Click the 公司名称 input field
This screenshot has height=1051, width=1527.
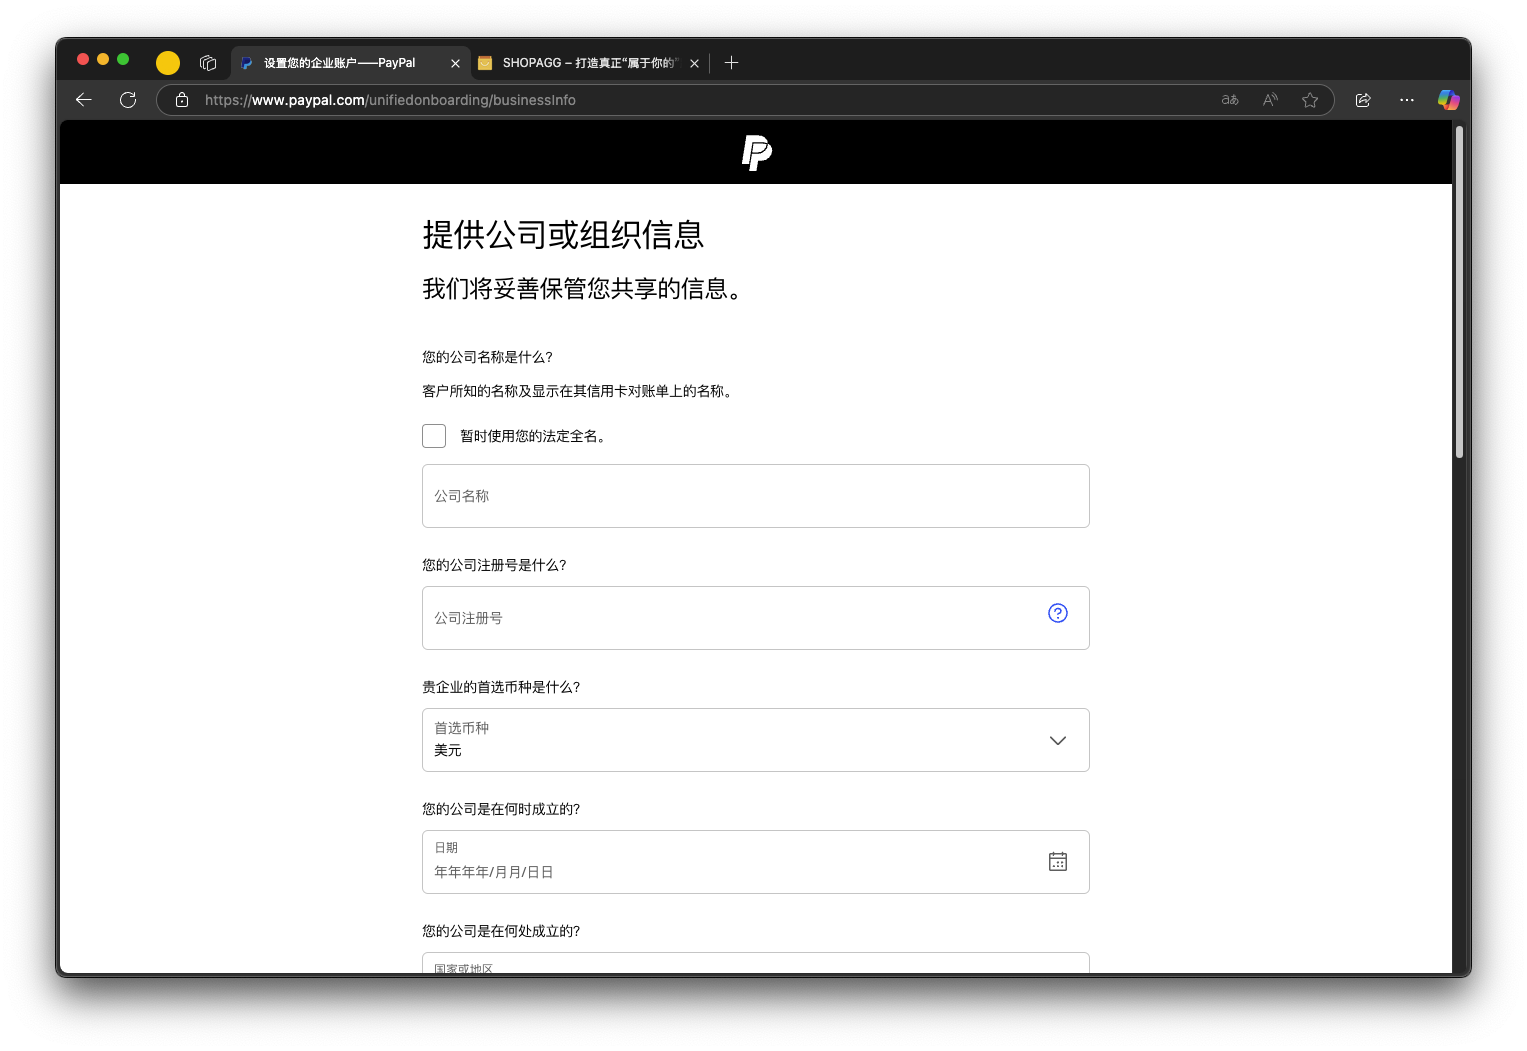(x=755, y=496)
